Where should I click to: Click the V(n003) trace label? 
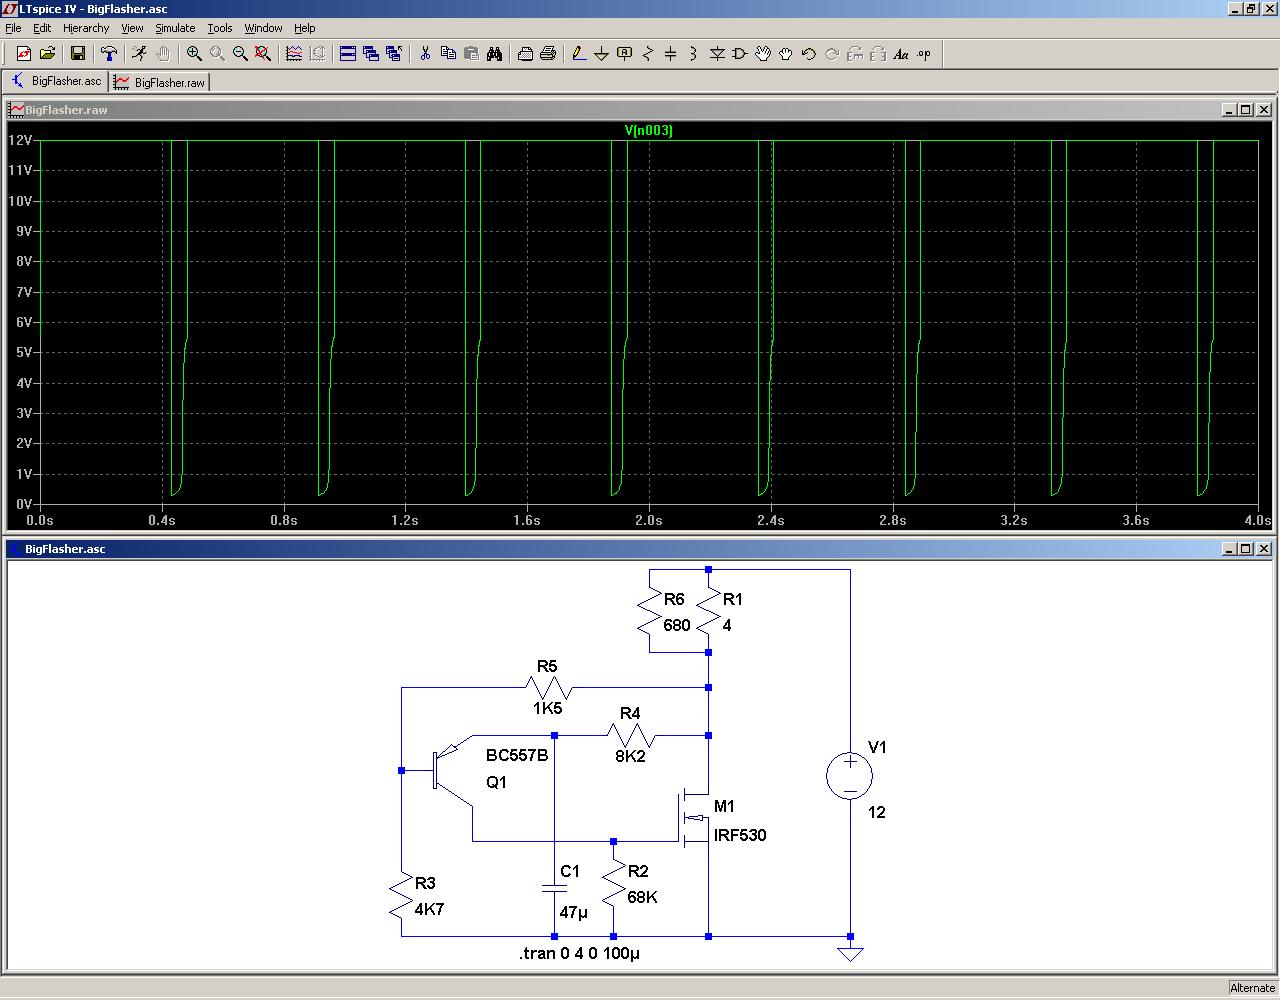[648, 130]
